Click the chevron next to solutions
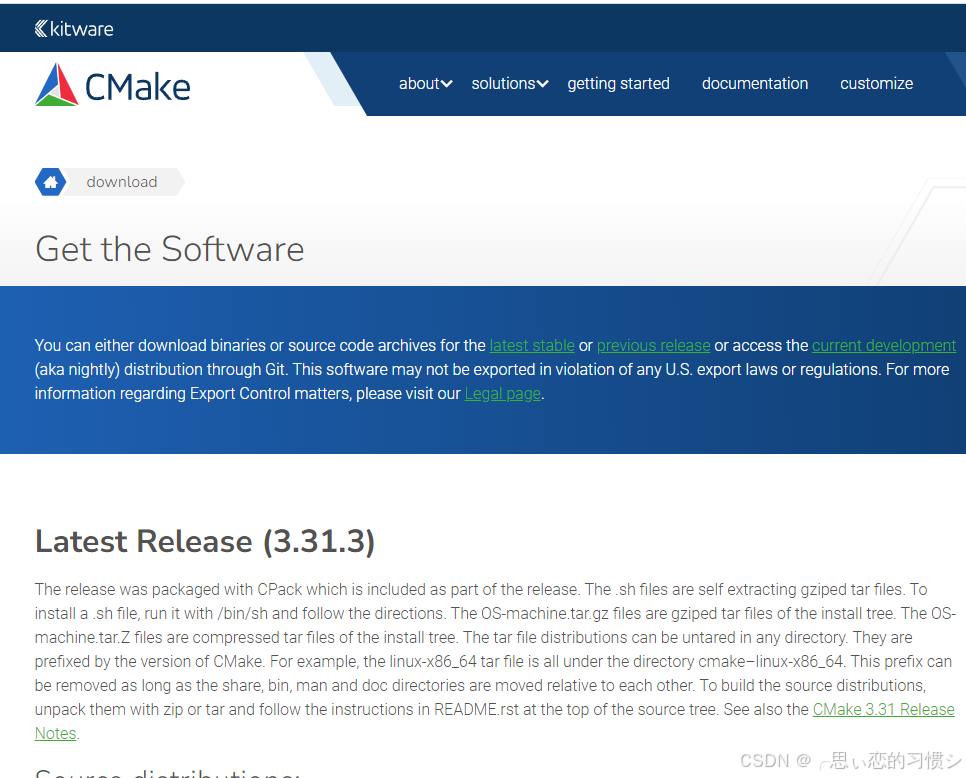The image size is (966, 778). coord(543,84)
